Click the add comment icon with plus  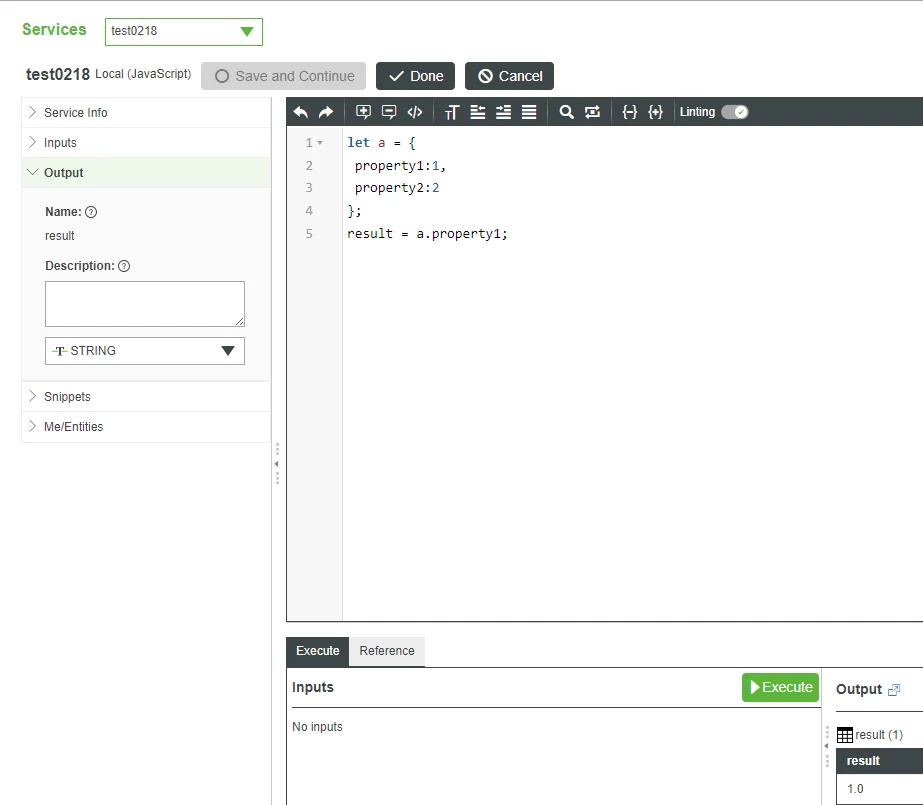point(363,112)
